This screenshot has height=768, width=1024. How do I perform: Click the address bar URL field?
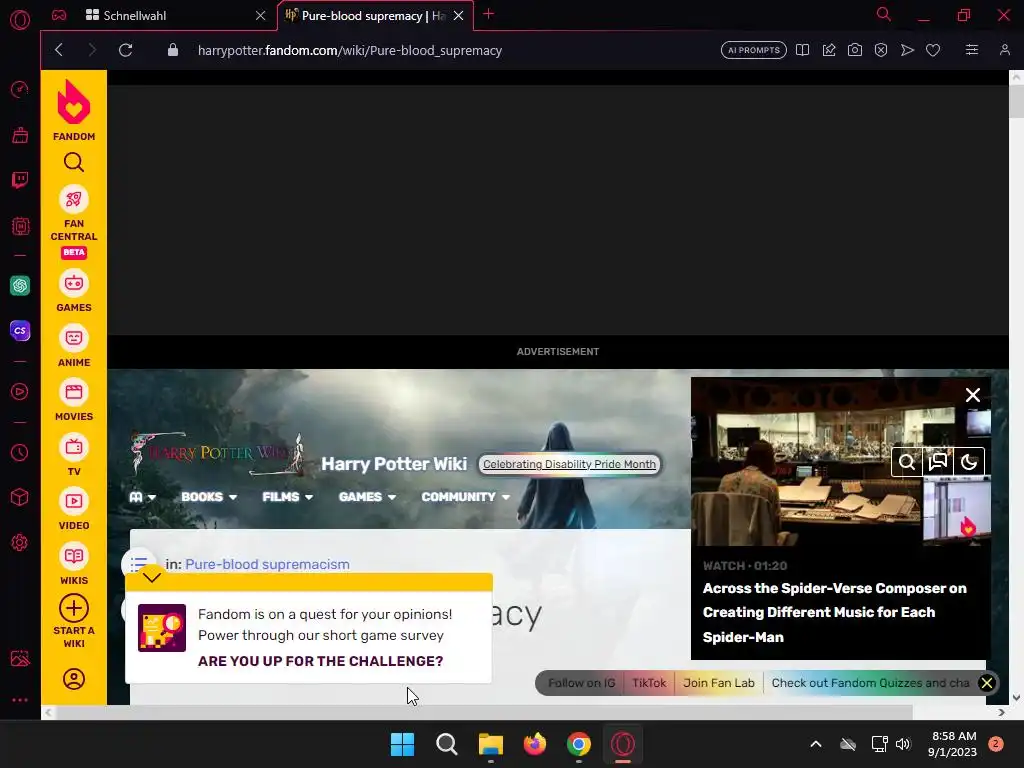[349, 50]
